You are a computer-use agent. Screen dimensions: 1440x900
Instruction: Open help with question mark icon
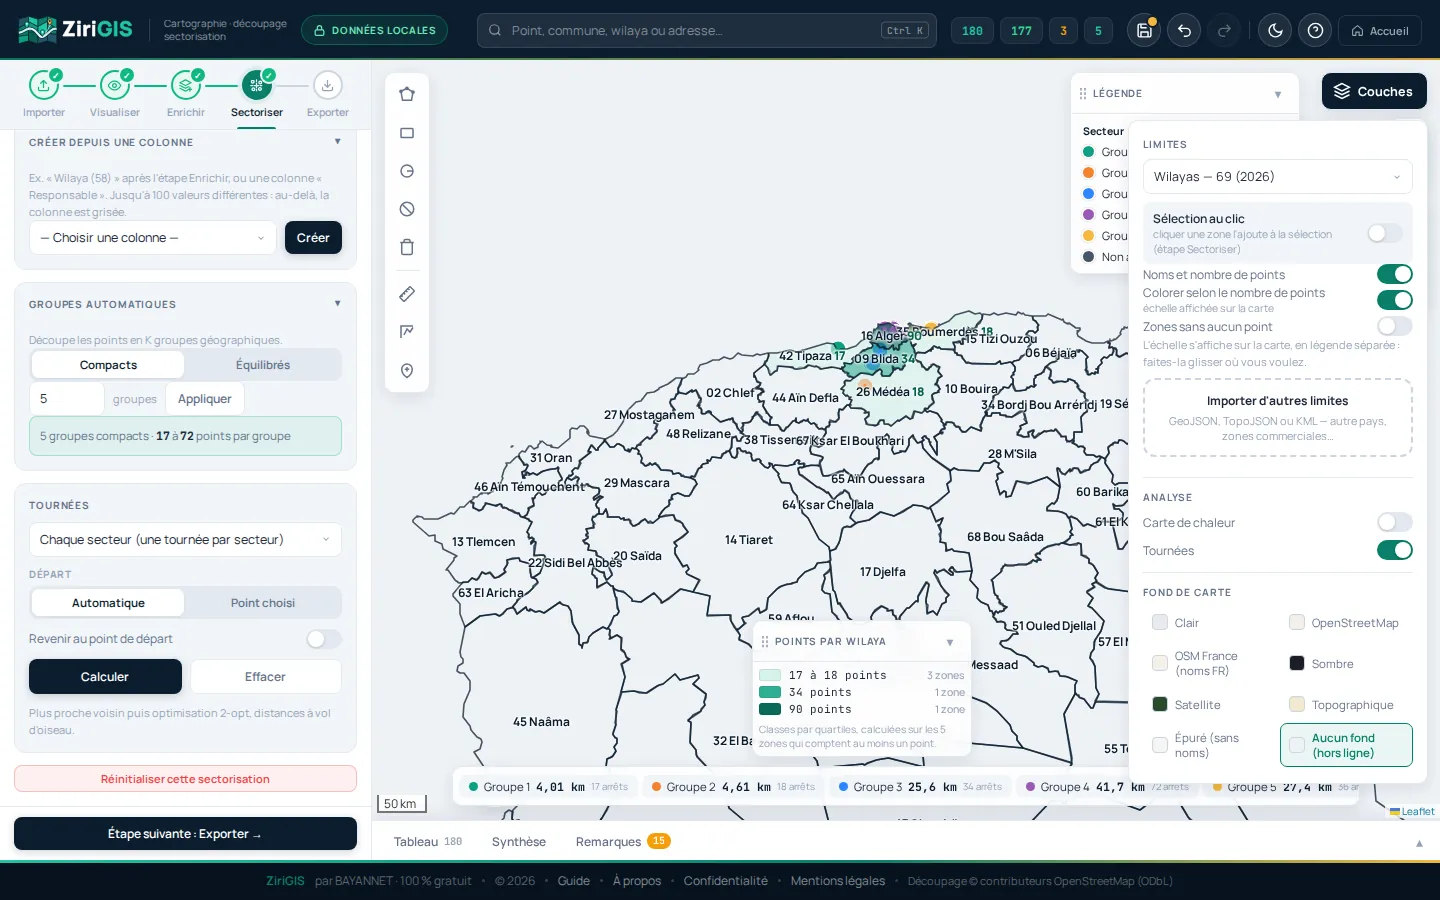click(1315, 31)
